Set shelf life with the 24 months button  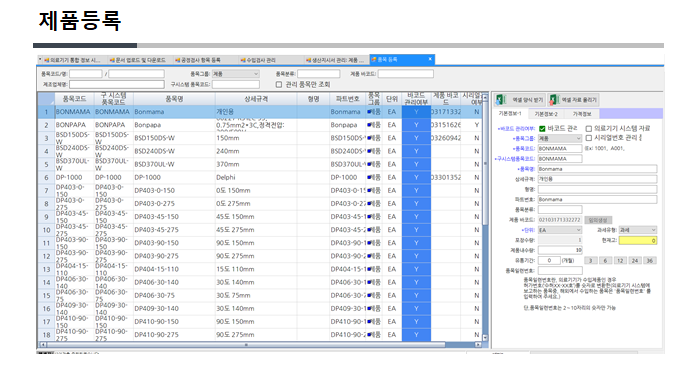[x=635, y=261]
